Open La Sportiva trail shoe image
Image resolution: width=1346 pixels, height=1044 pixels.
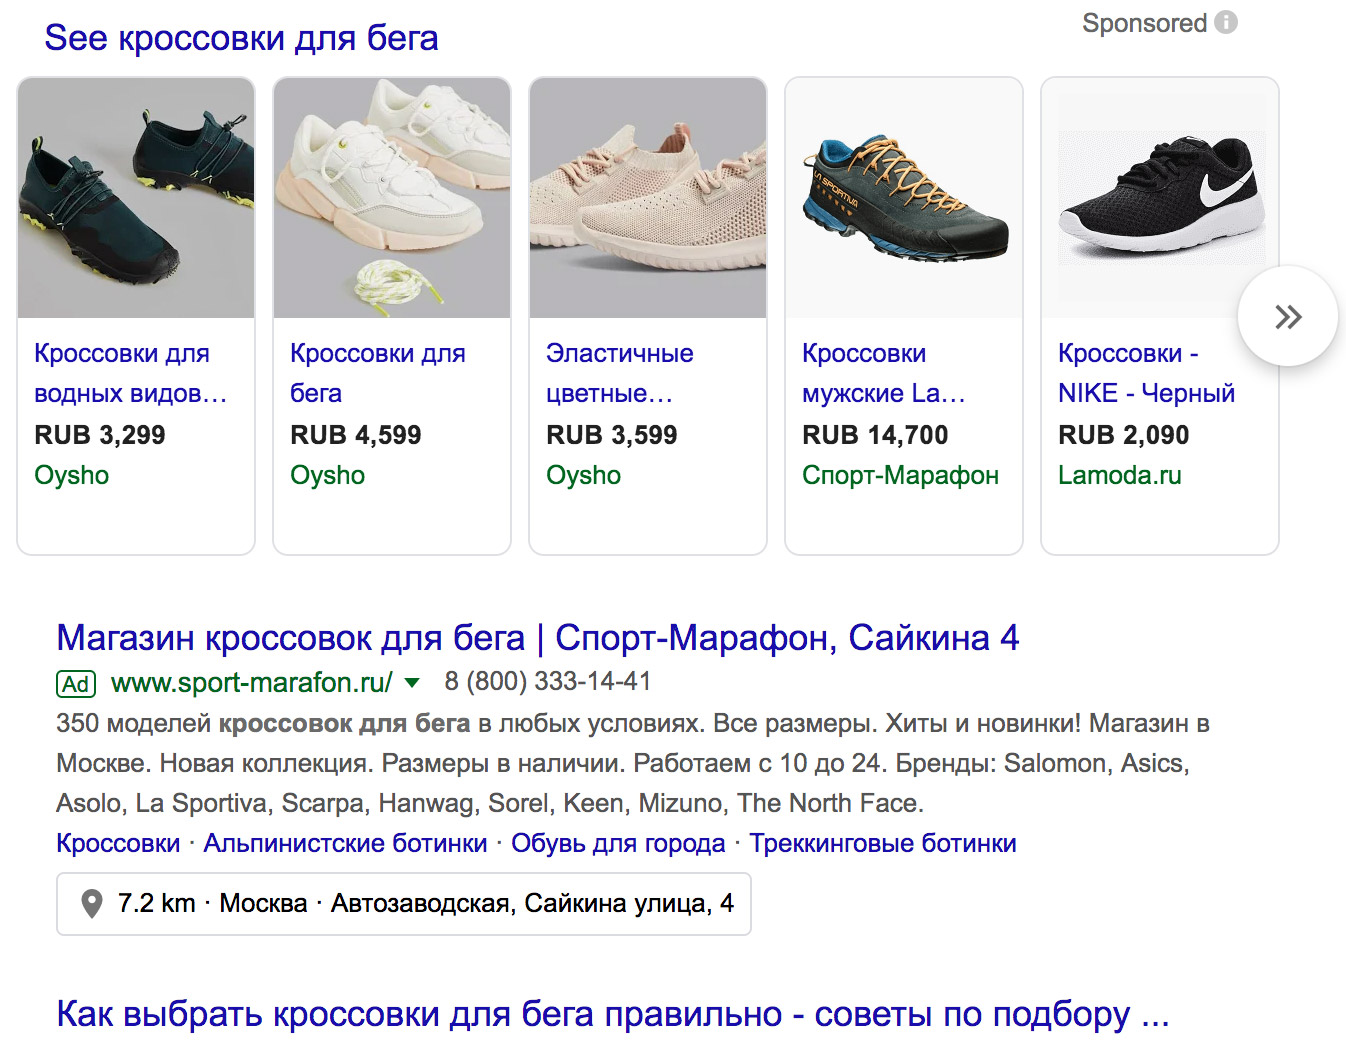click(904, 198)
